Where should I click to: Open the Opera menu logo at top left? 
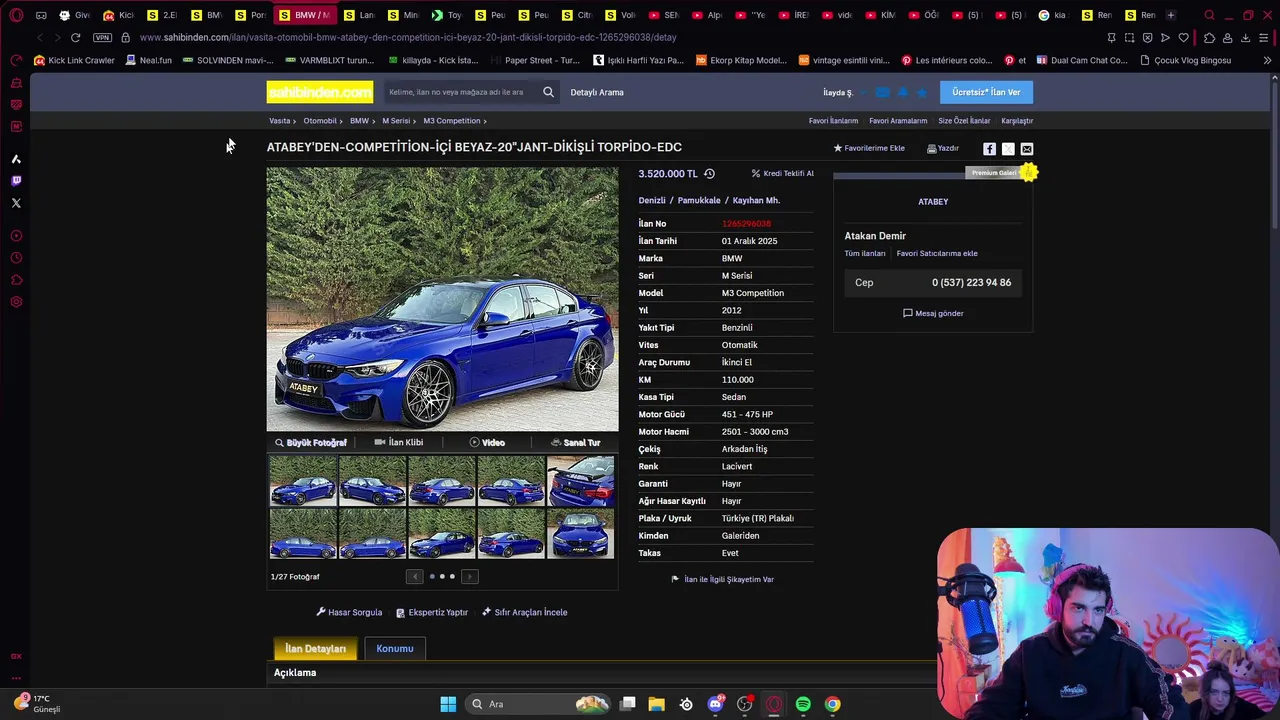16,15
